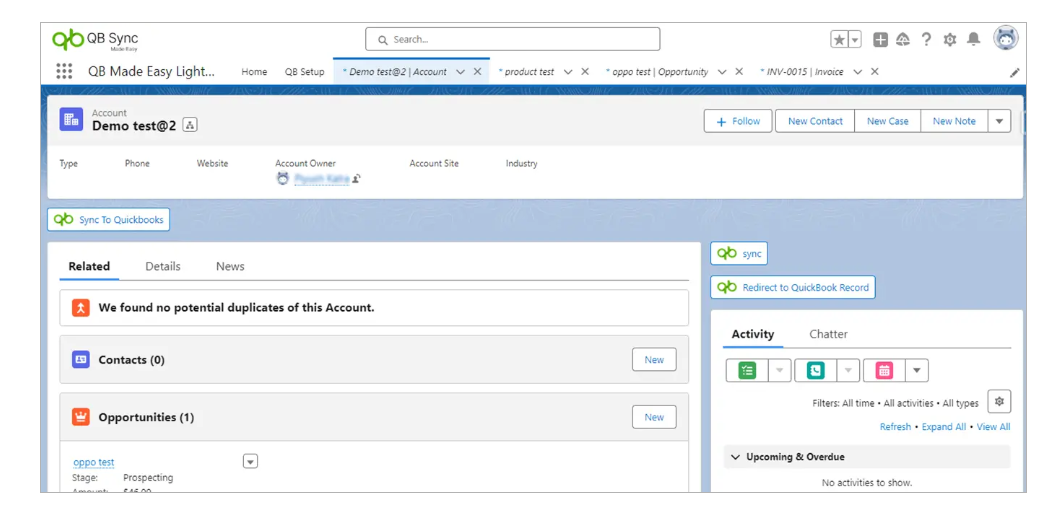Open Log a Call dropdown arrow
The height and width of the screenshot is (525, 1063).
pyautogui.click(x=849, y=370)
